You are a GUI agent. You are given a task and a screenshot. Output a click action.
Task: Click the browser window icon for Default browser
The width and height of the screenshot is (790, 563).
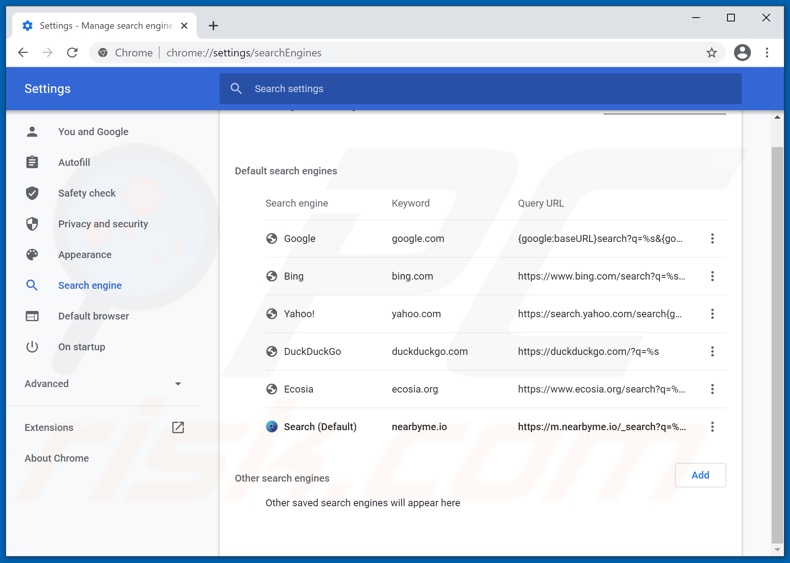[32, 316]
